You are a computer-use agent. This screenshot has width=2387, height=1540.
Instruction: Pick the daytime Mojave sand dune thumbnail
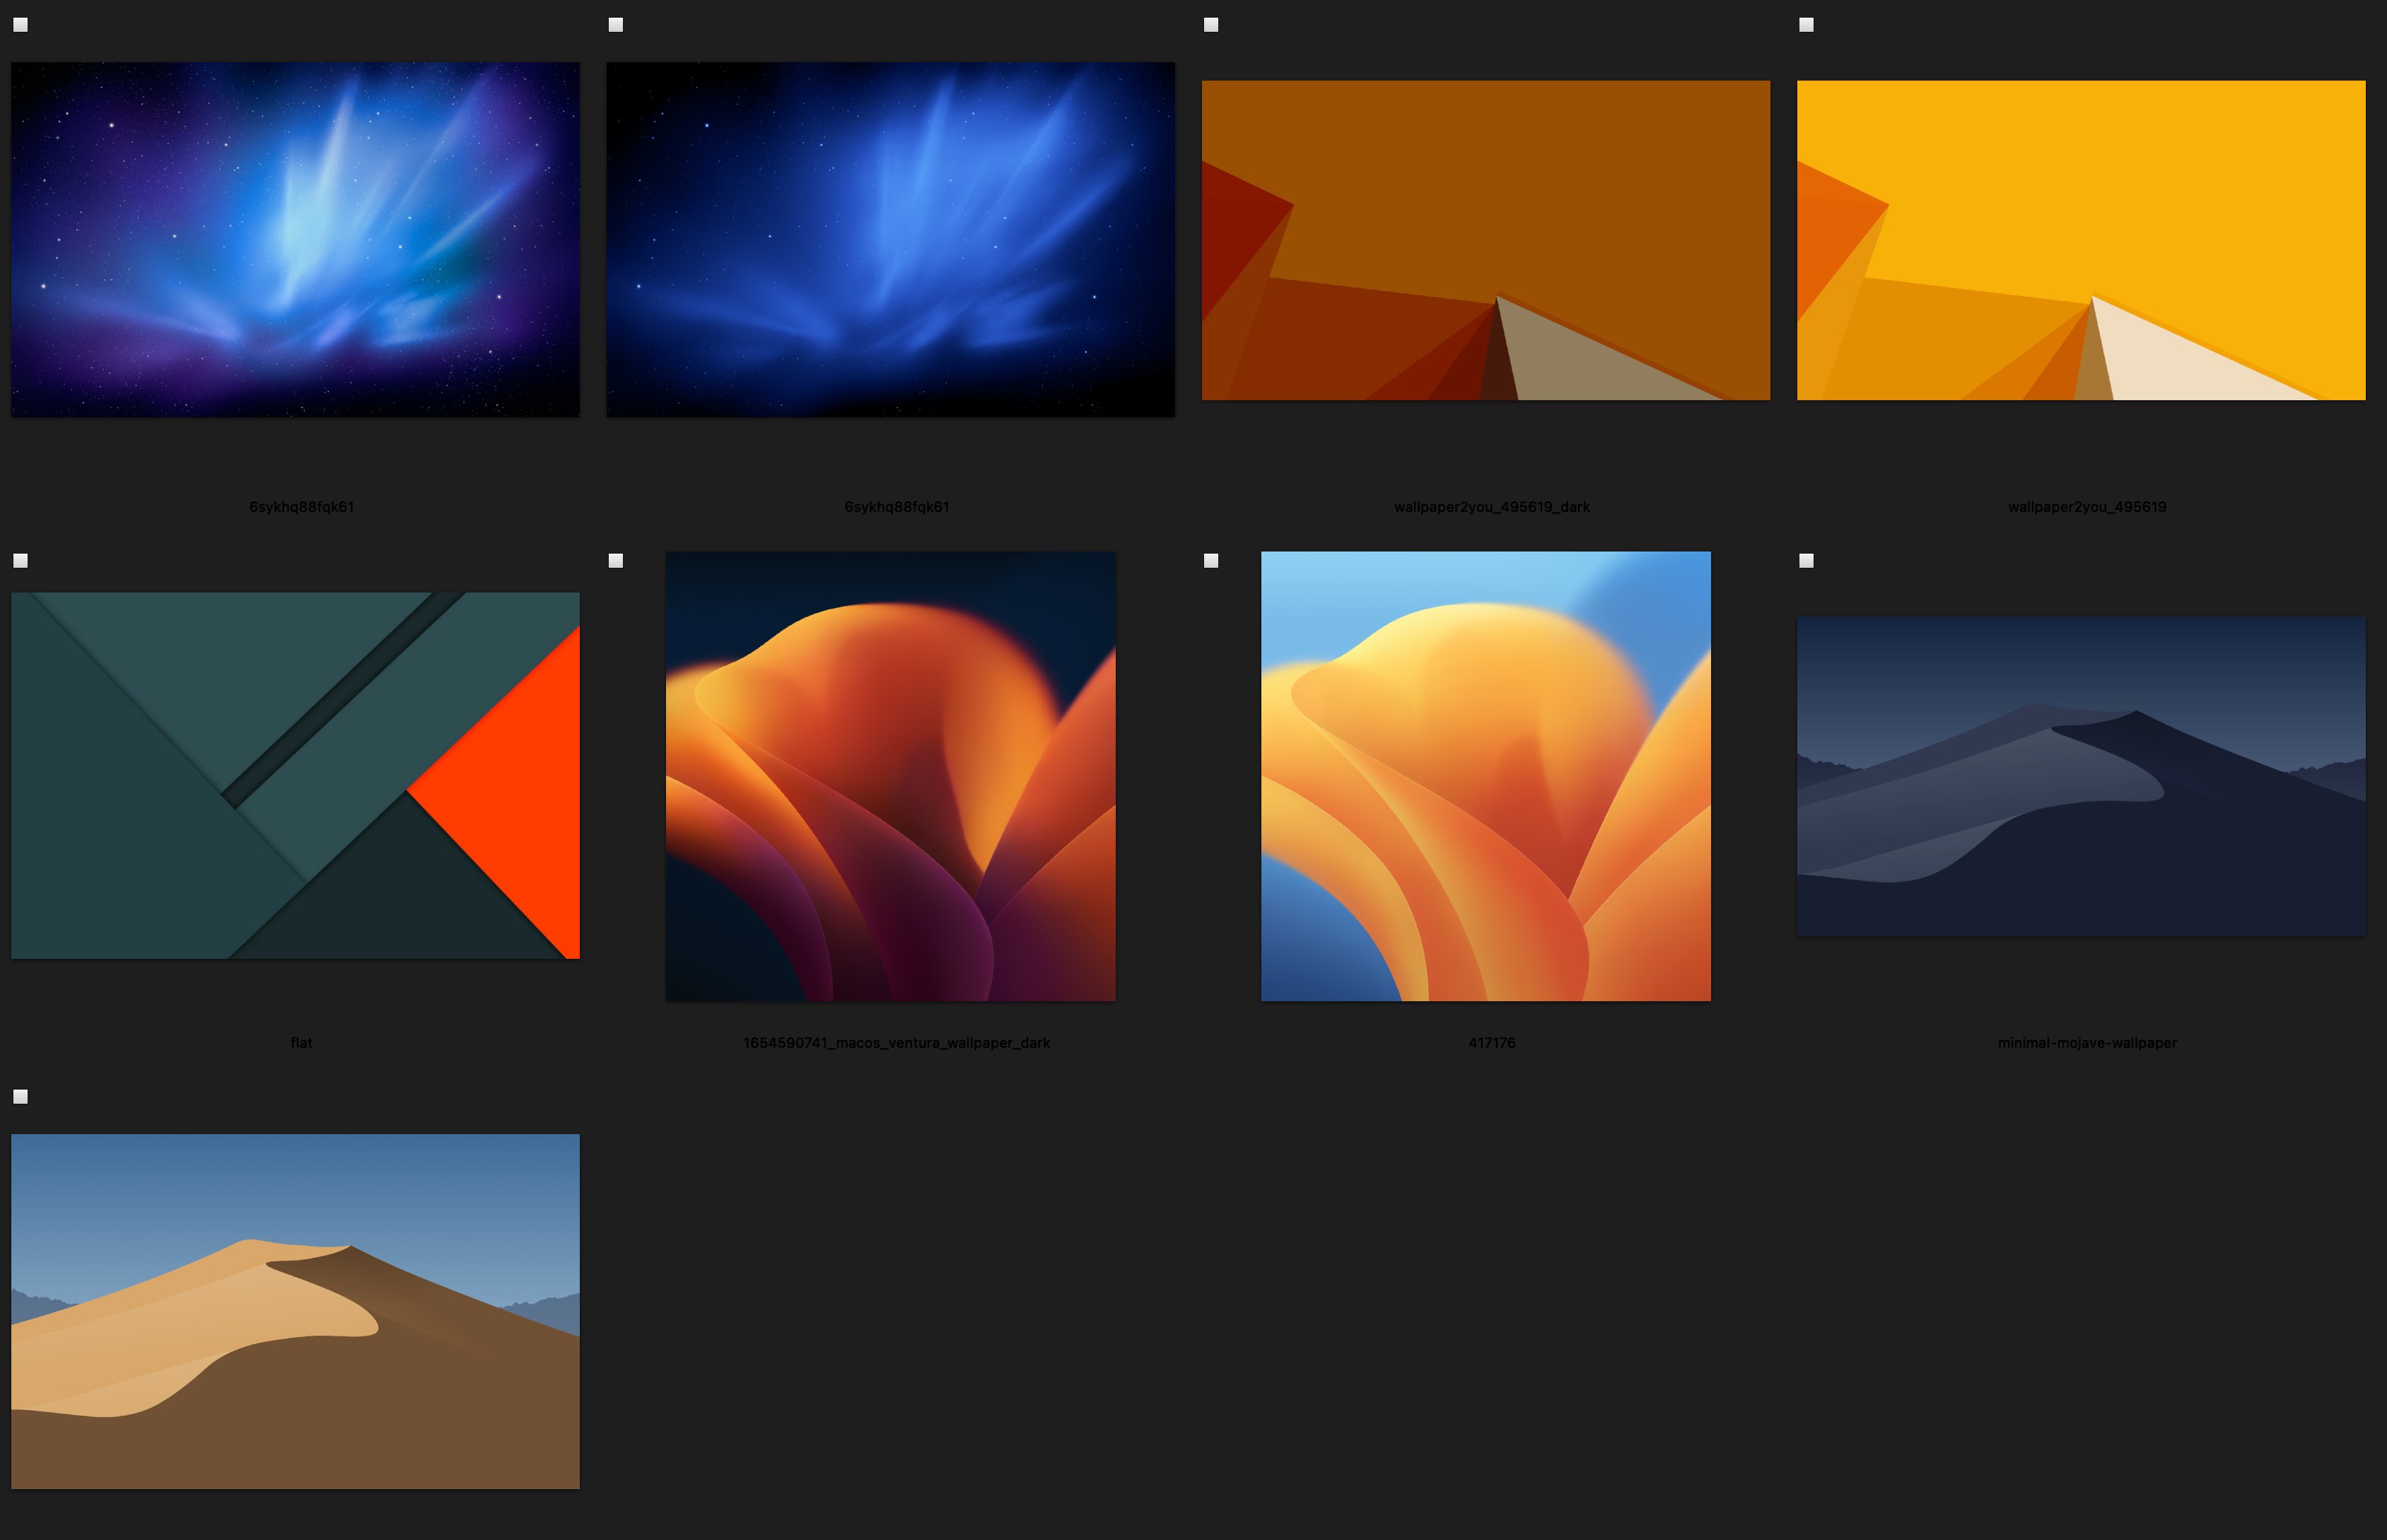295,1311
